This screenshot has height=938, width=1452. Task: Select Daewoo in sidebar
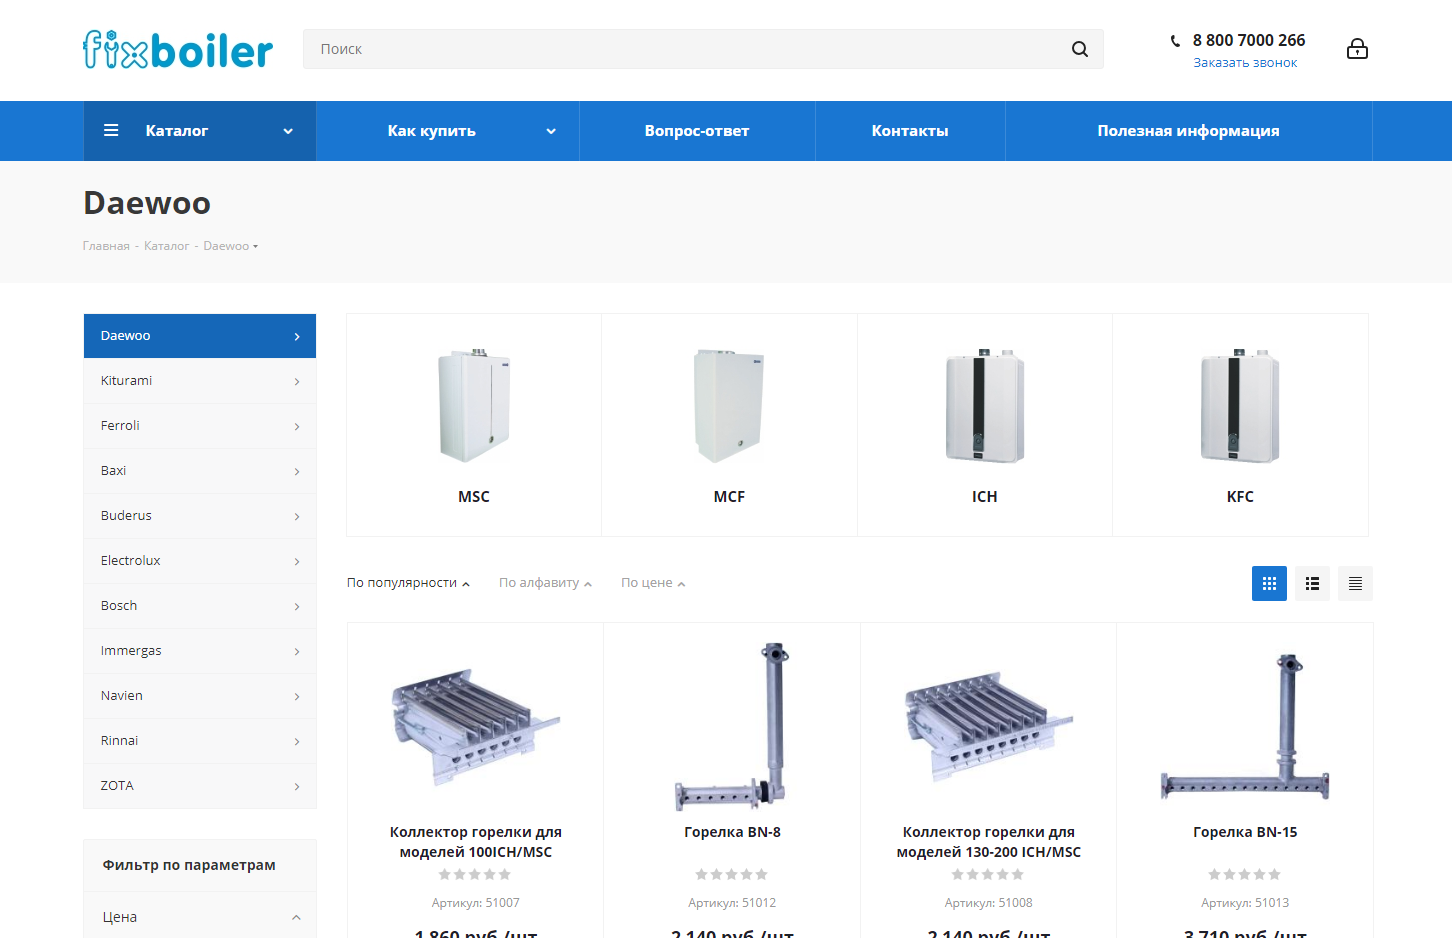[200, 336]
